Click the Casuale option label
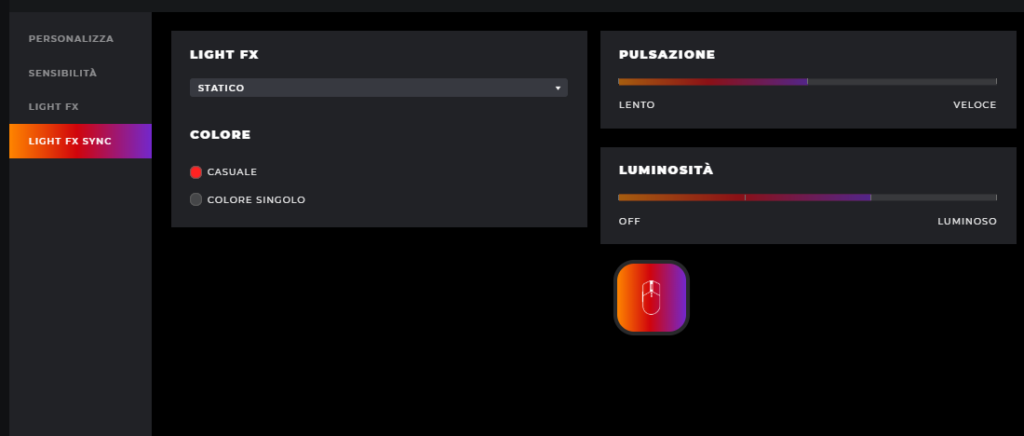 232,172
